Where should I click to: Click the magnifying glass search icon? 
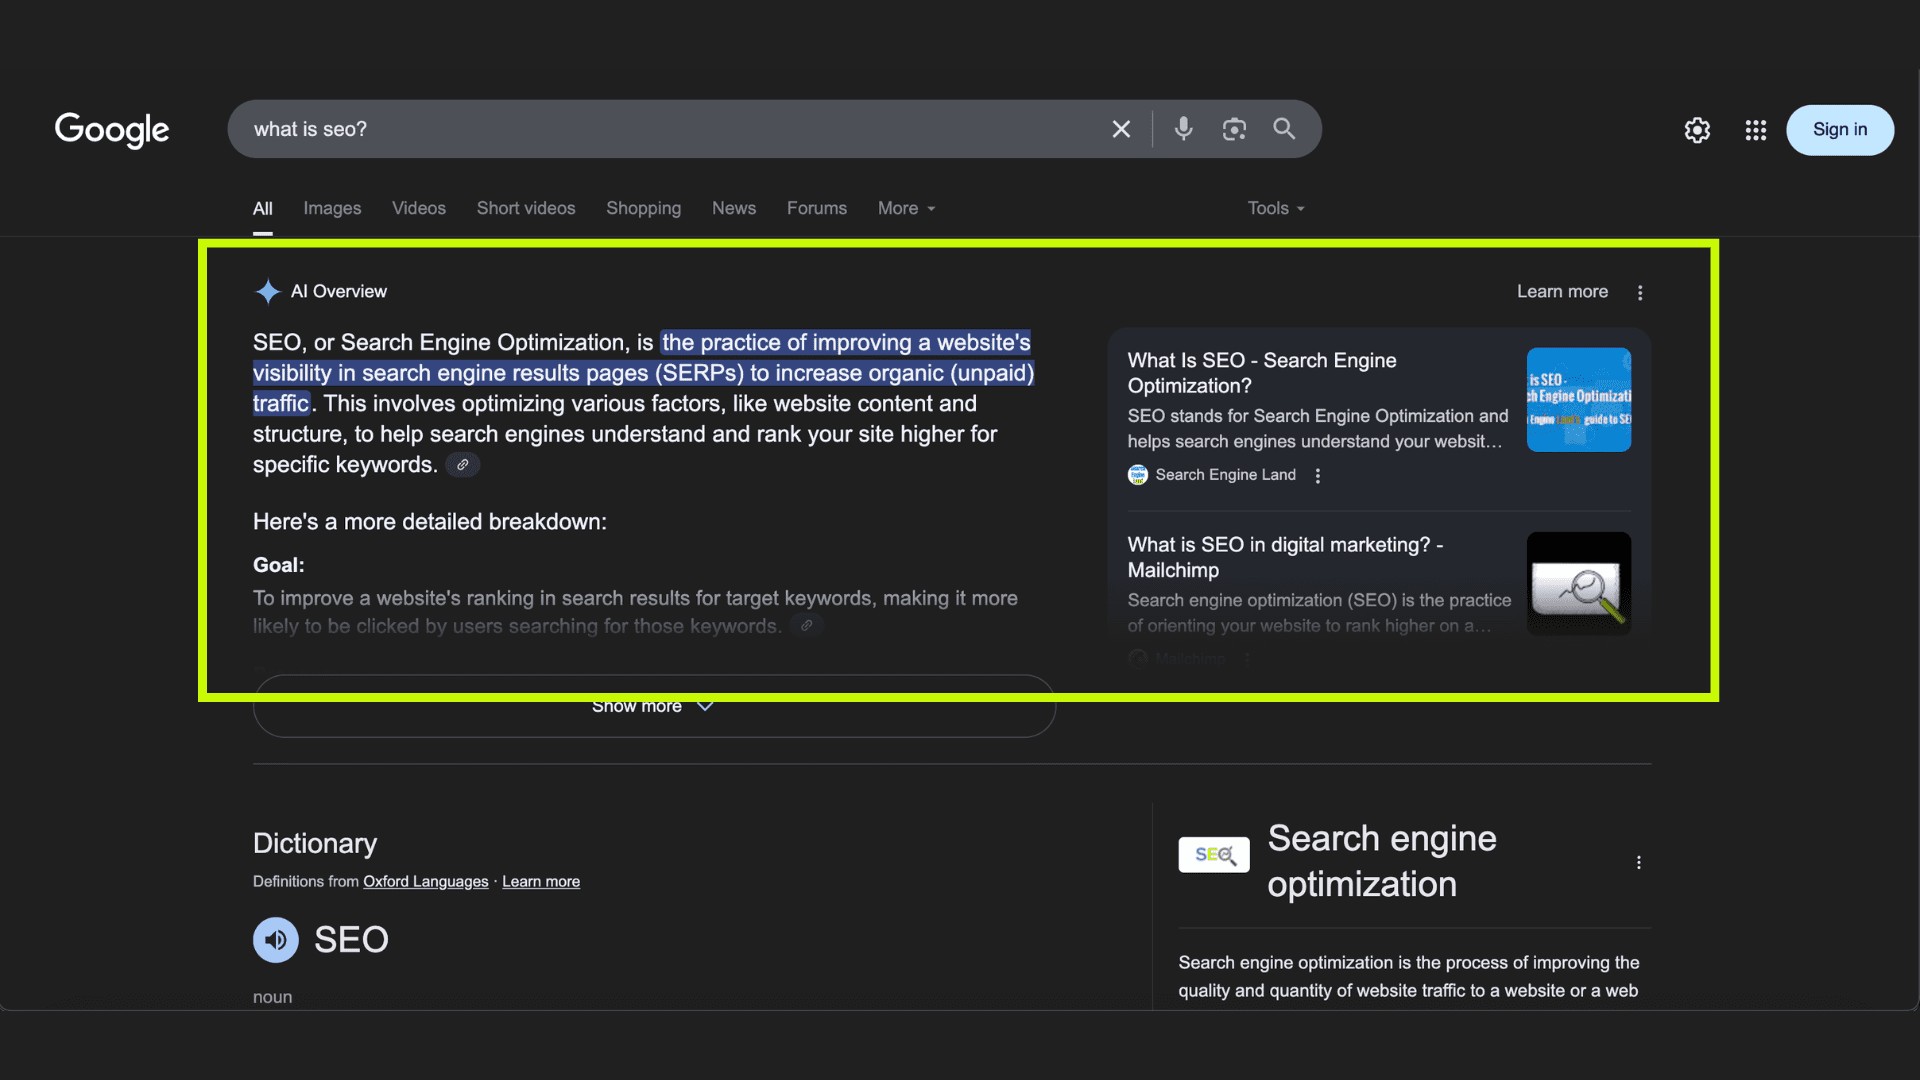[1284, 129]
